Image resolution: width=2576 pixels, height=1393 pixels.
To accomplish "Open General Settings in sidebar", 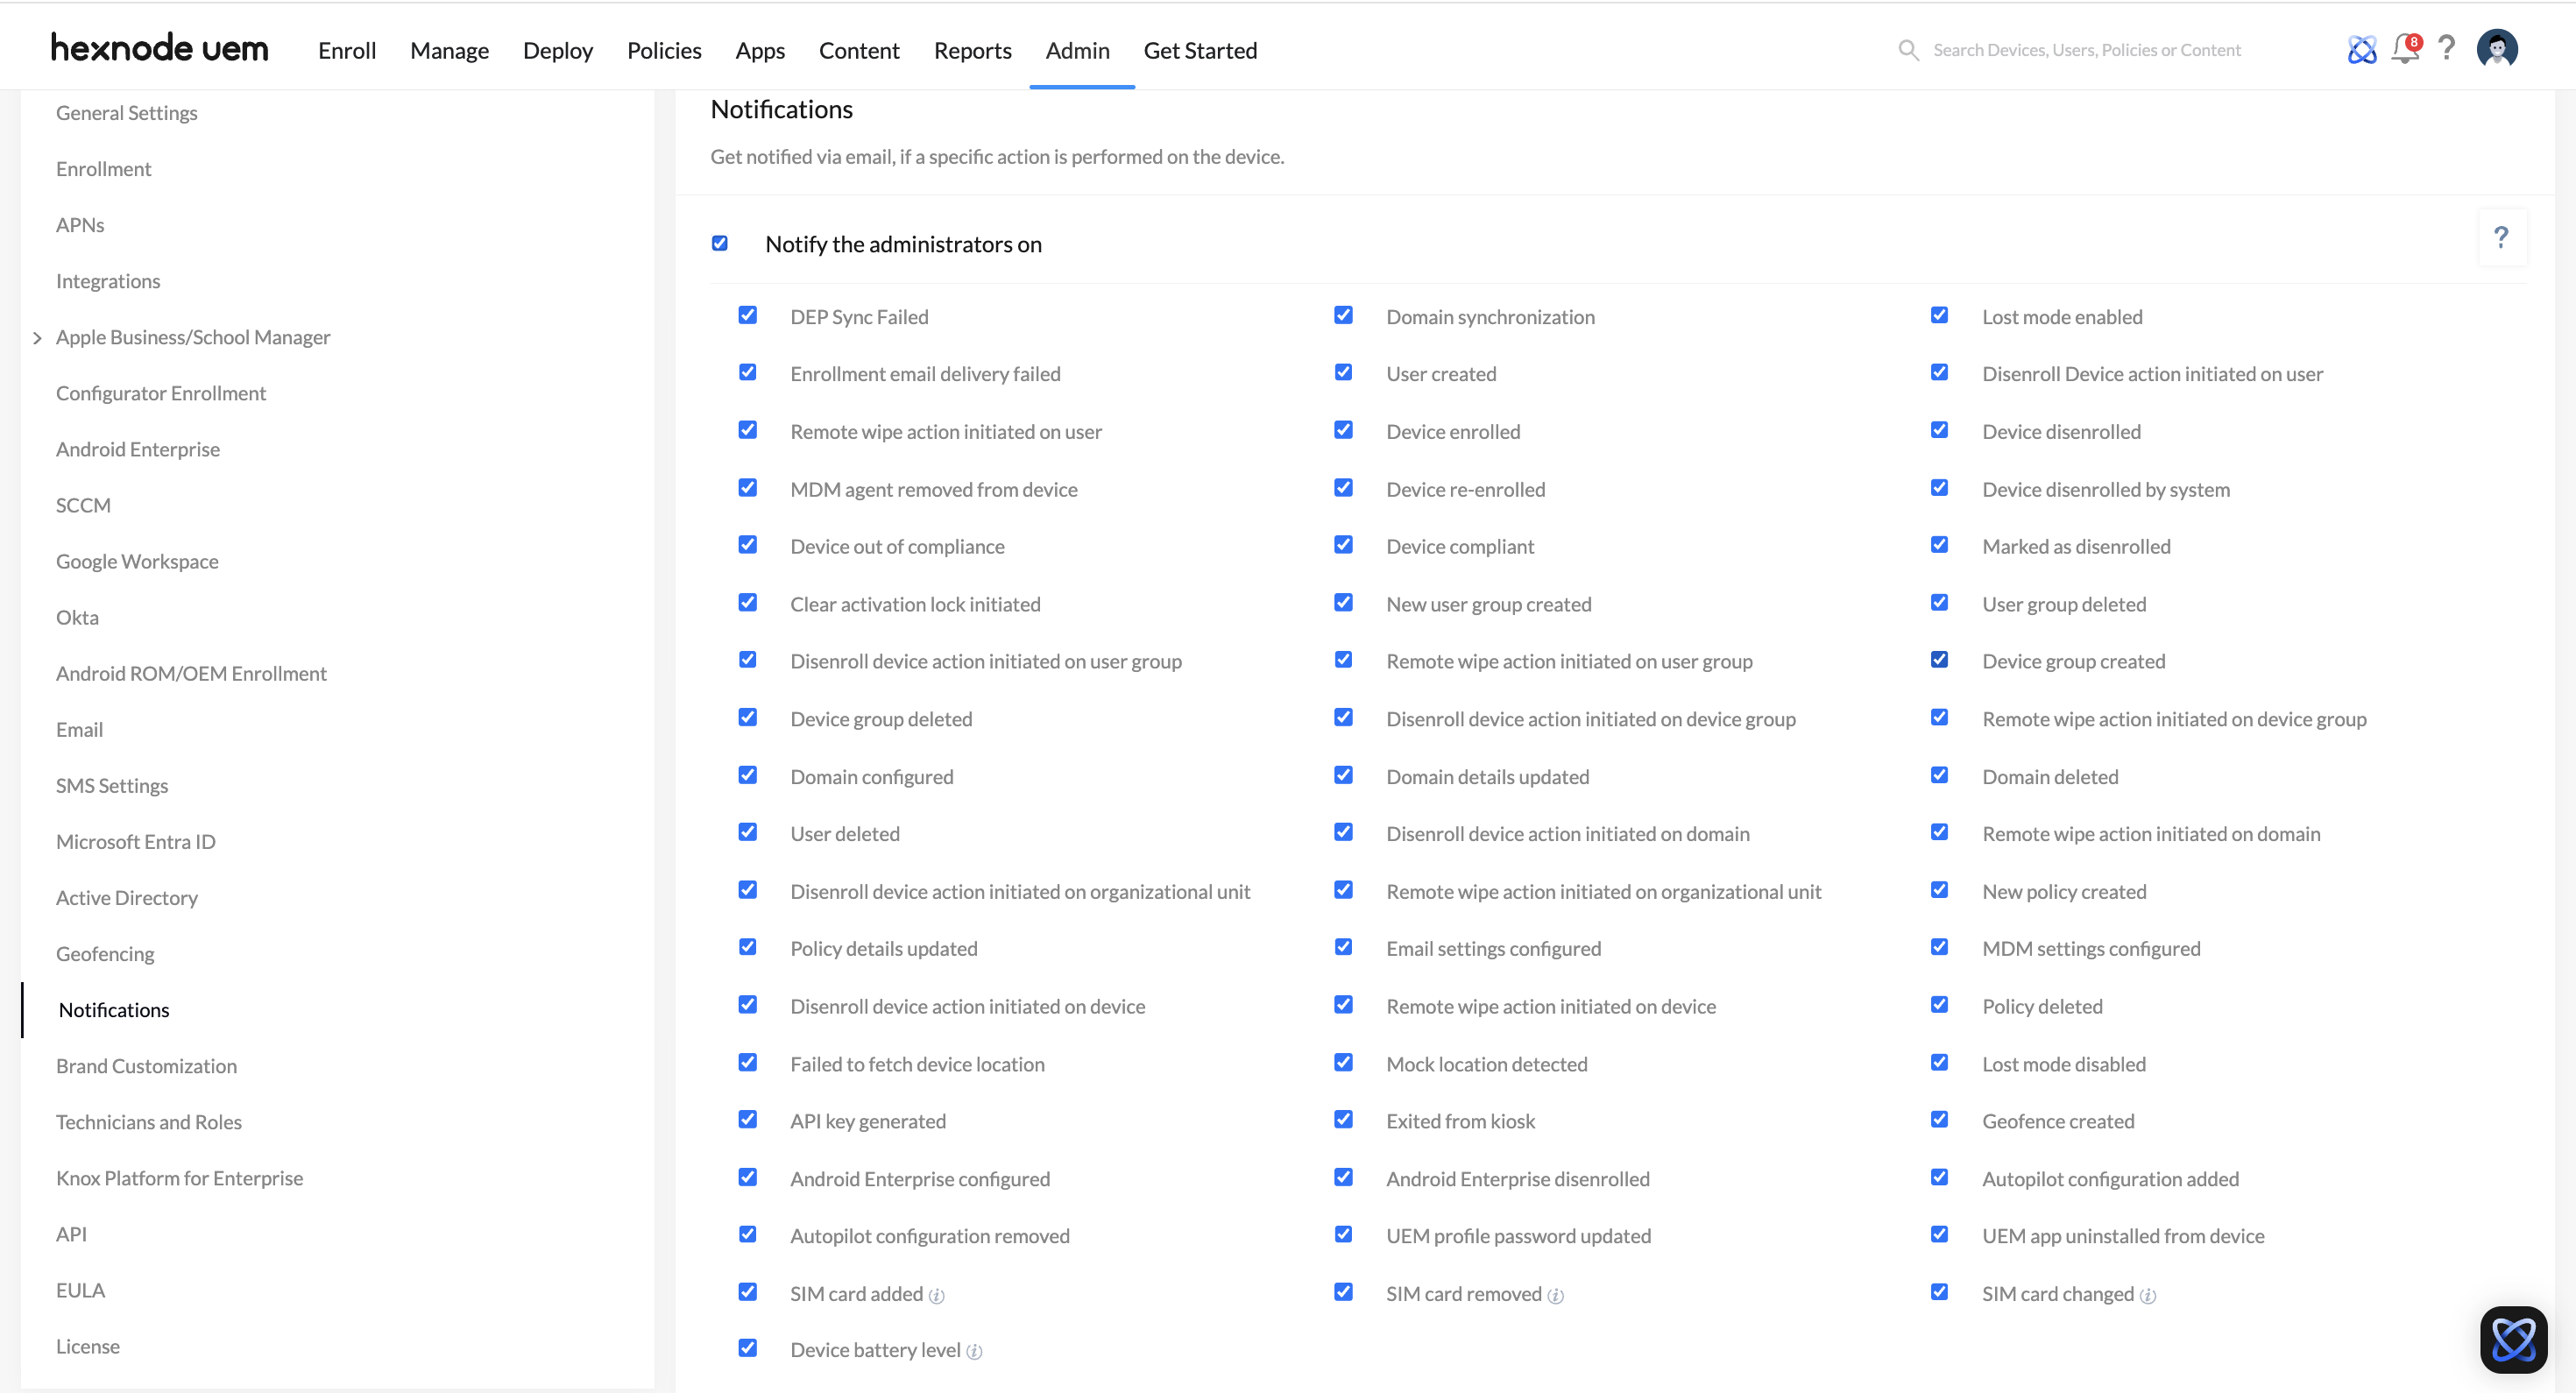I will 127,113.
